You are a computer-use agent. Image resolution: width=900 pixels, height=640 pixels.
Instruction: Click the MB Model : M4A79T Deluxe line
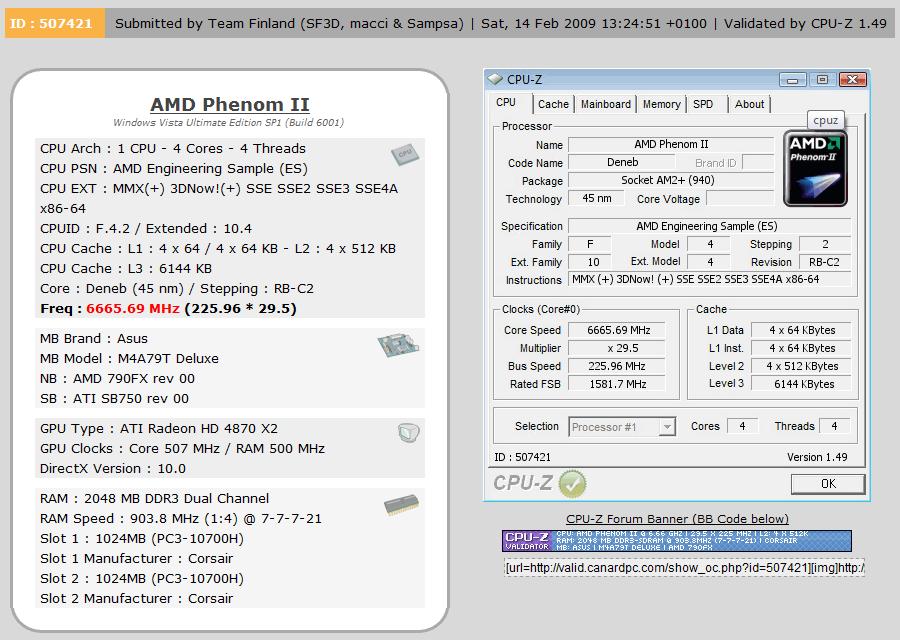pos(130,359)
